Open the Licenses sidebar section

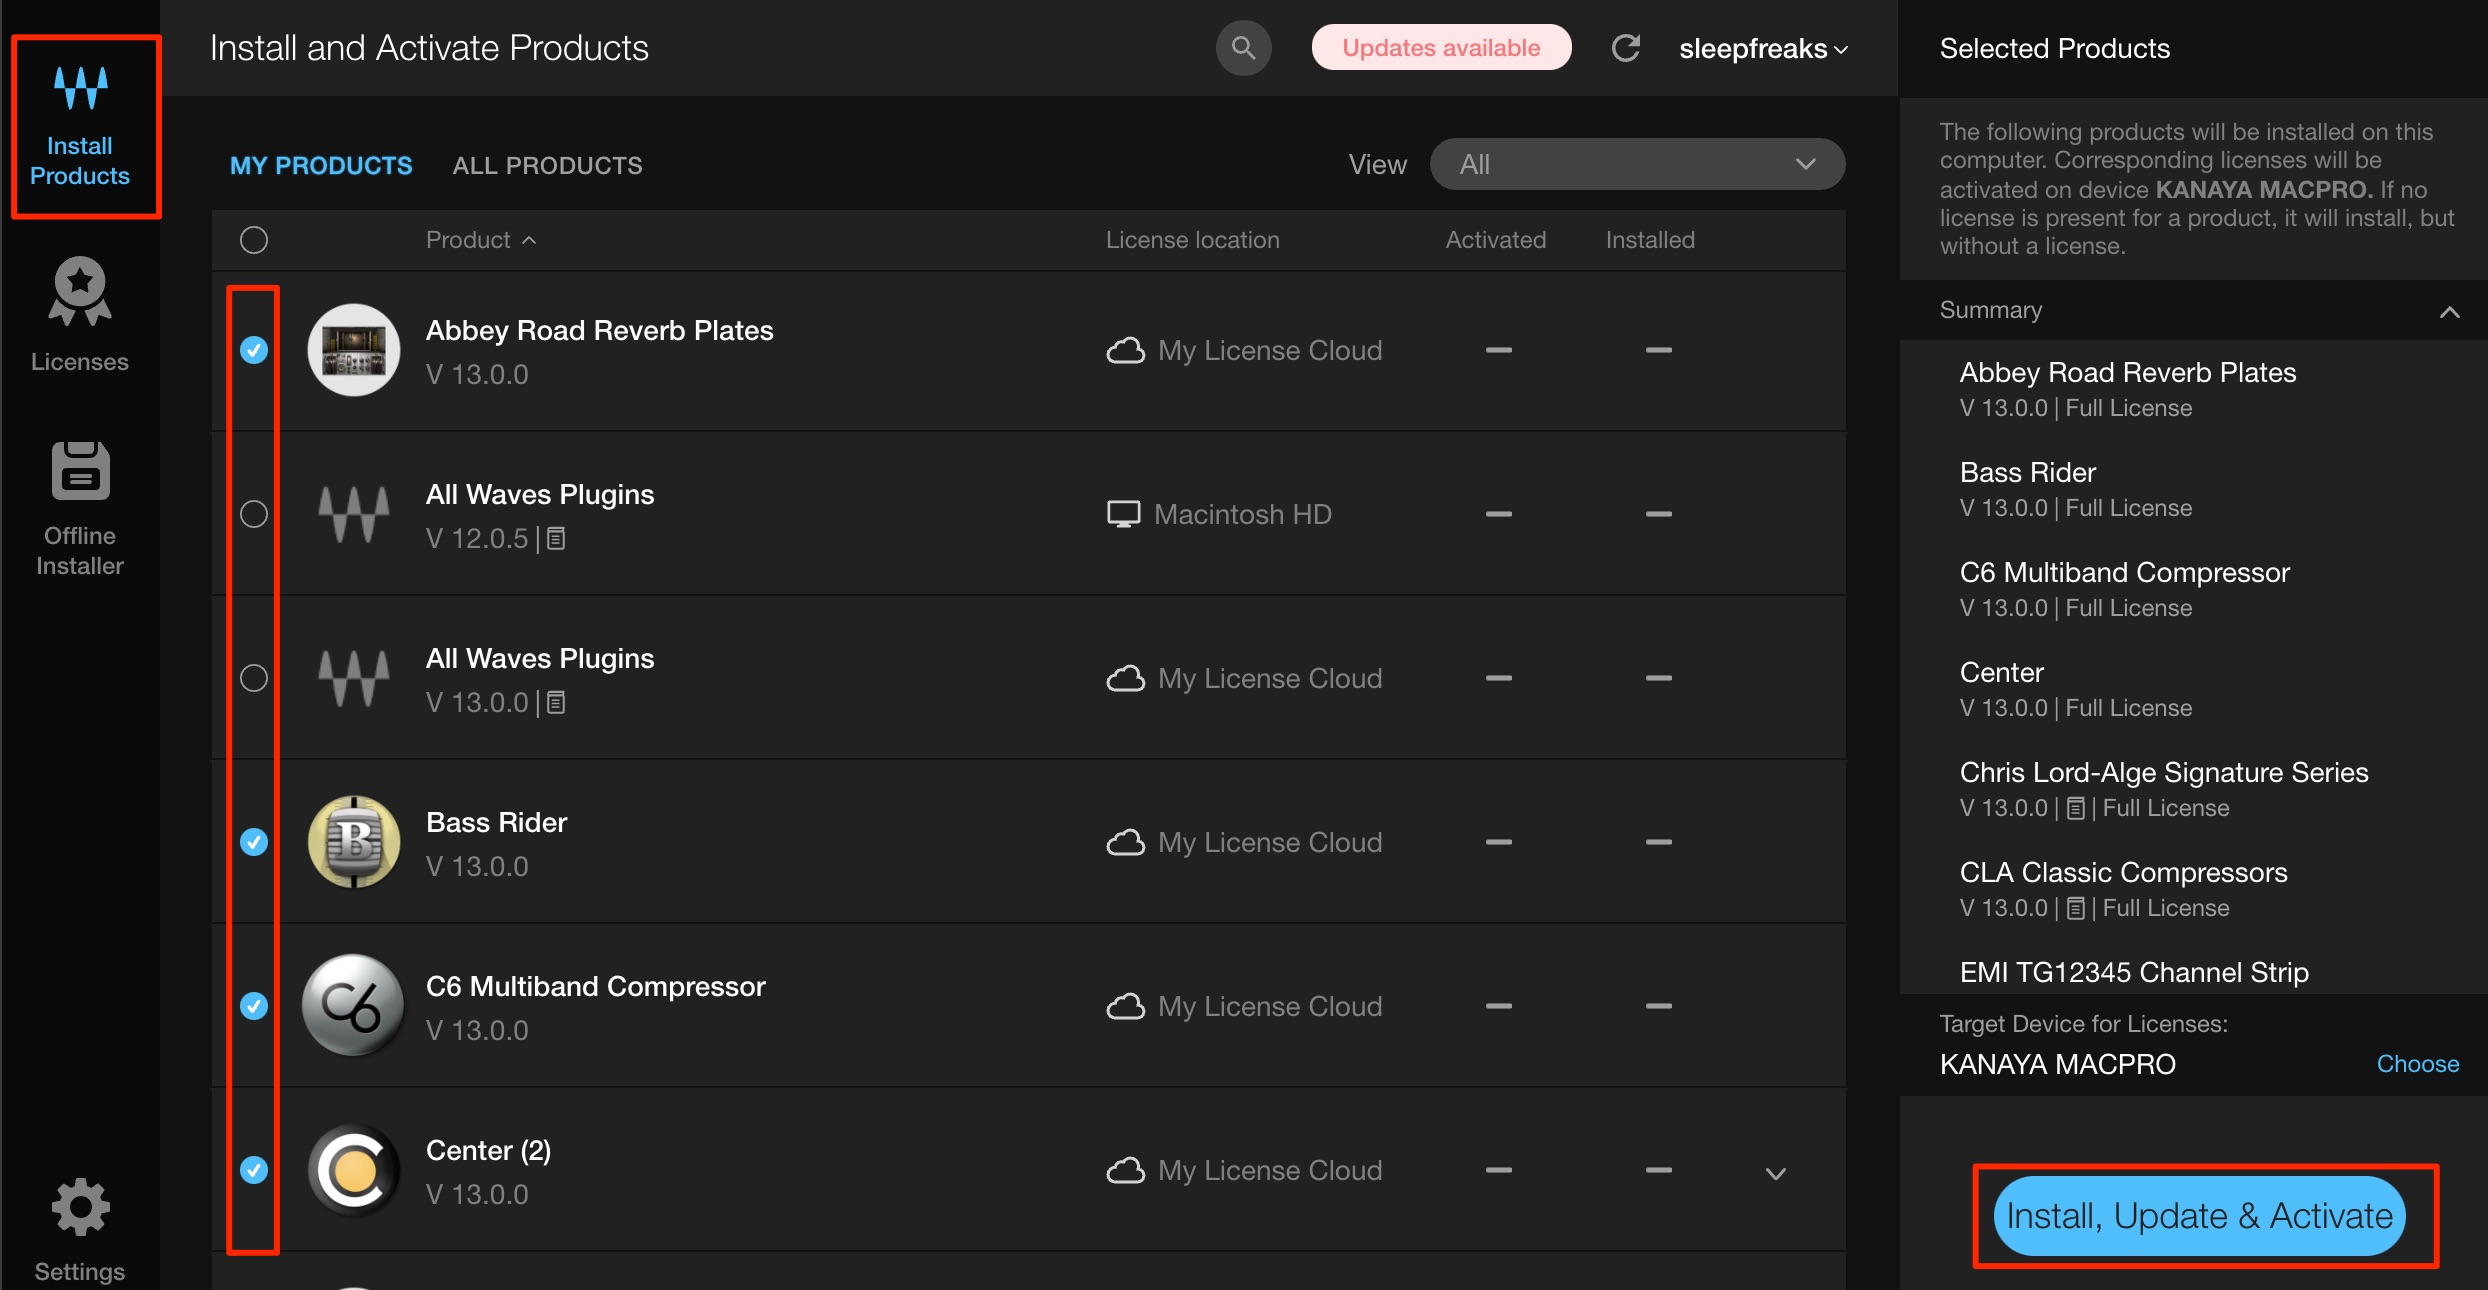(x=80, y=315)
